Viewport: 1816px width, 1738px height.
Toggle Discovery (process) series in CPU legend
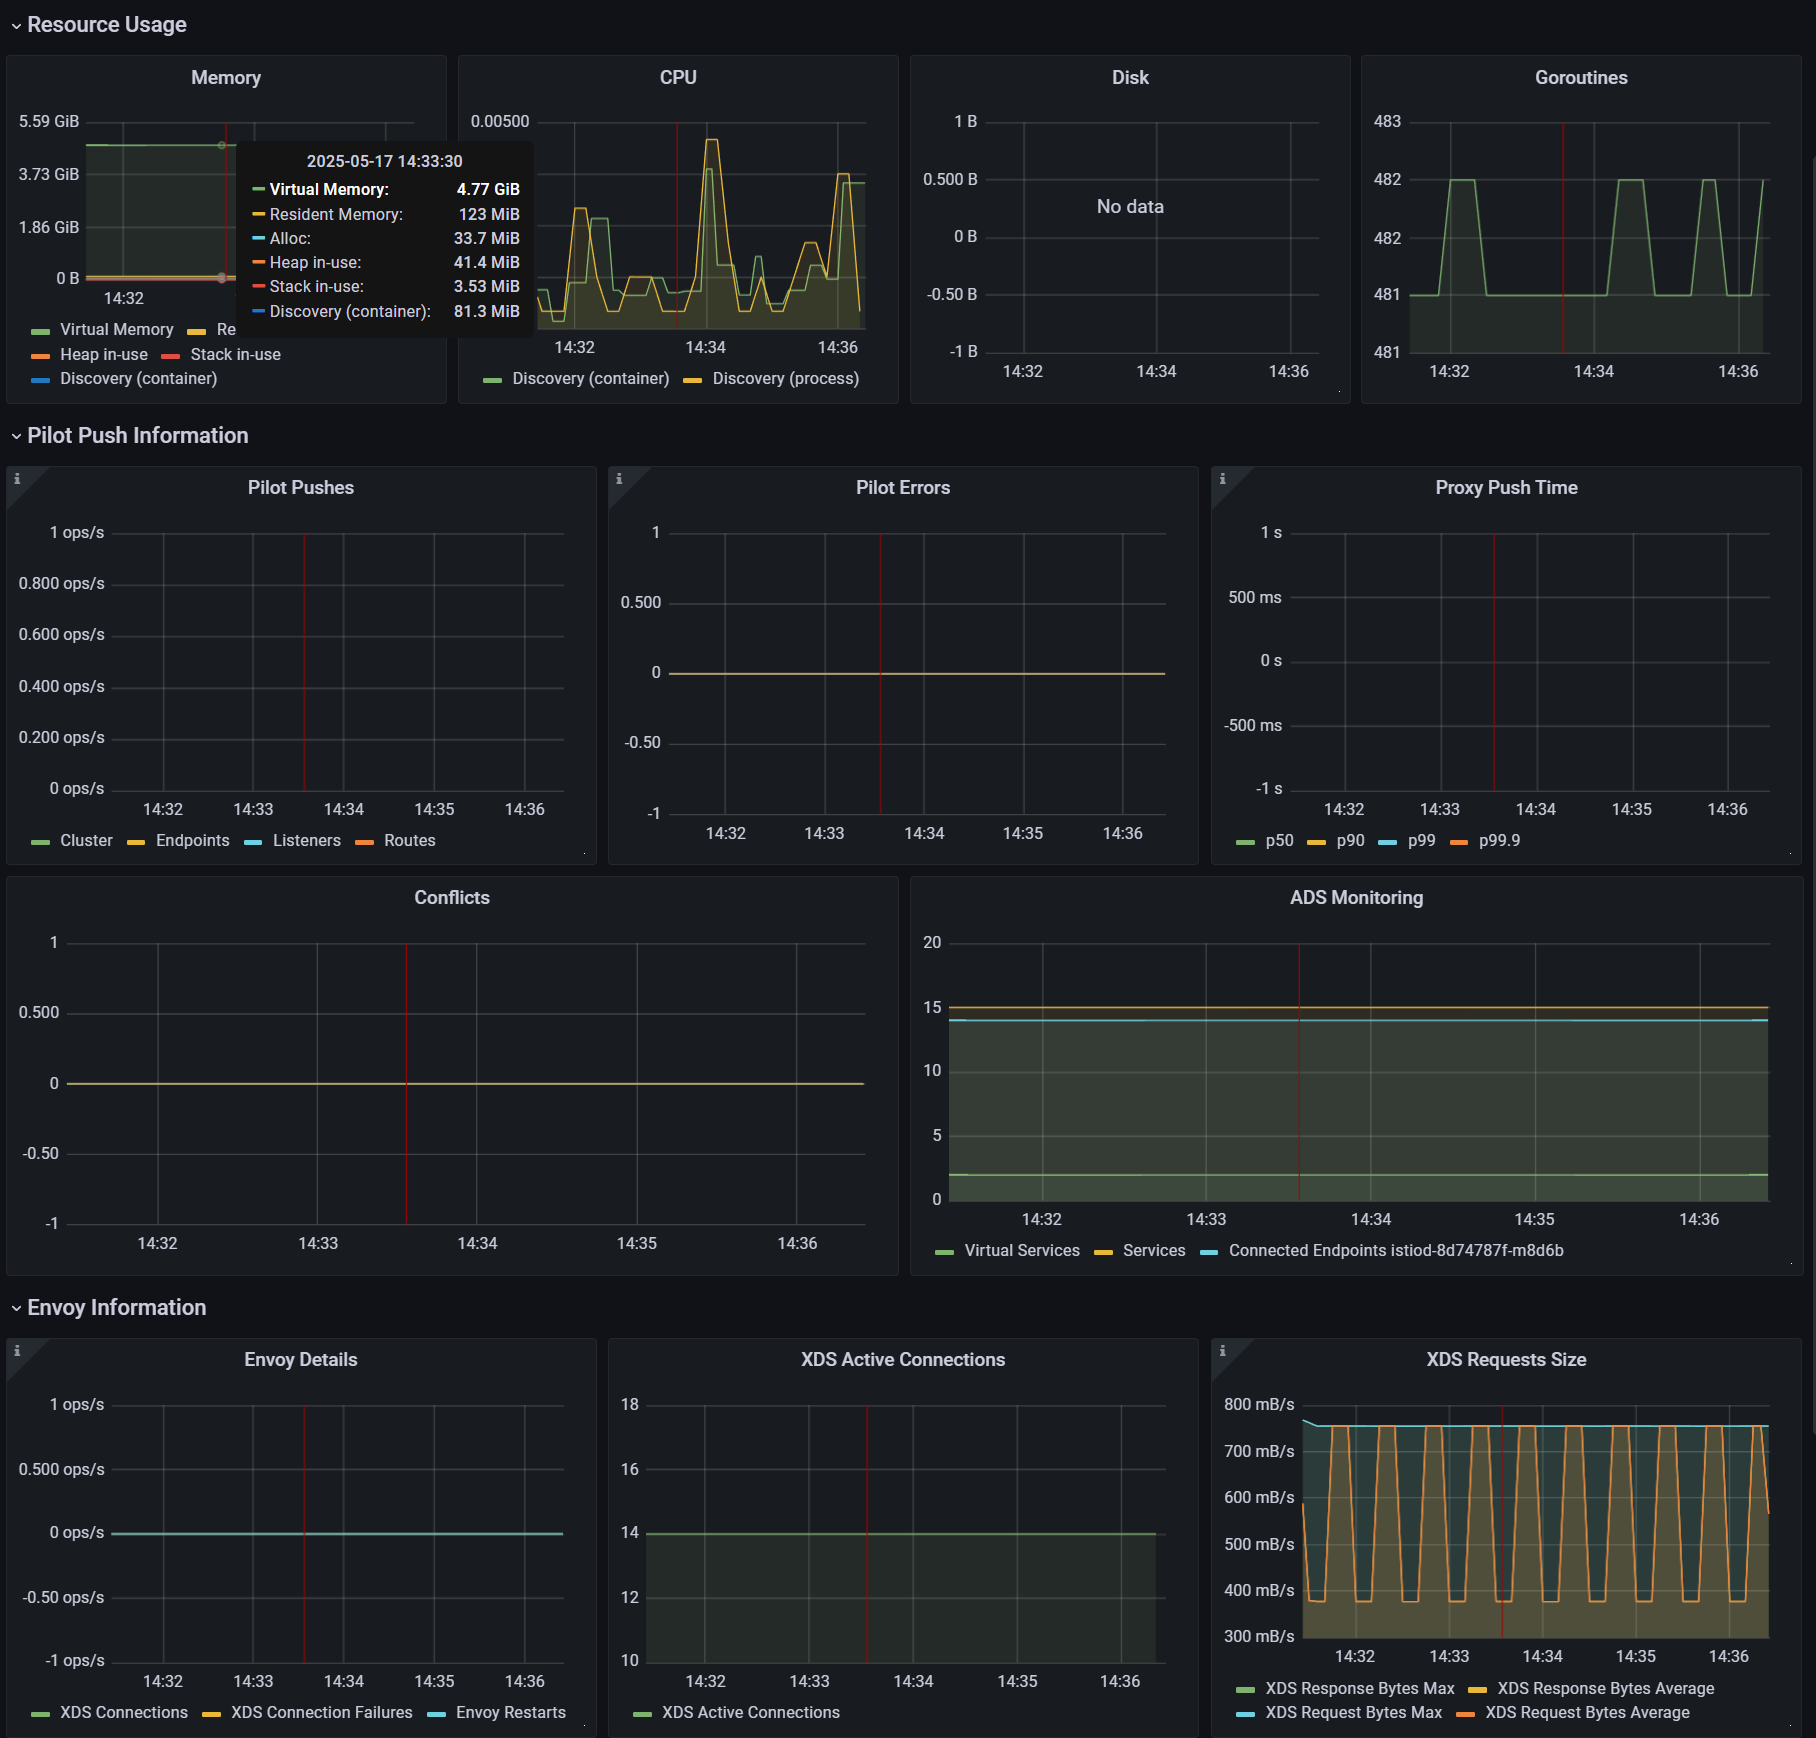tap(786, 379)
